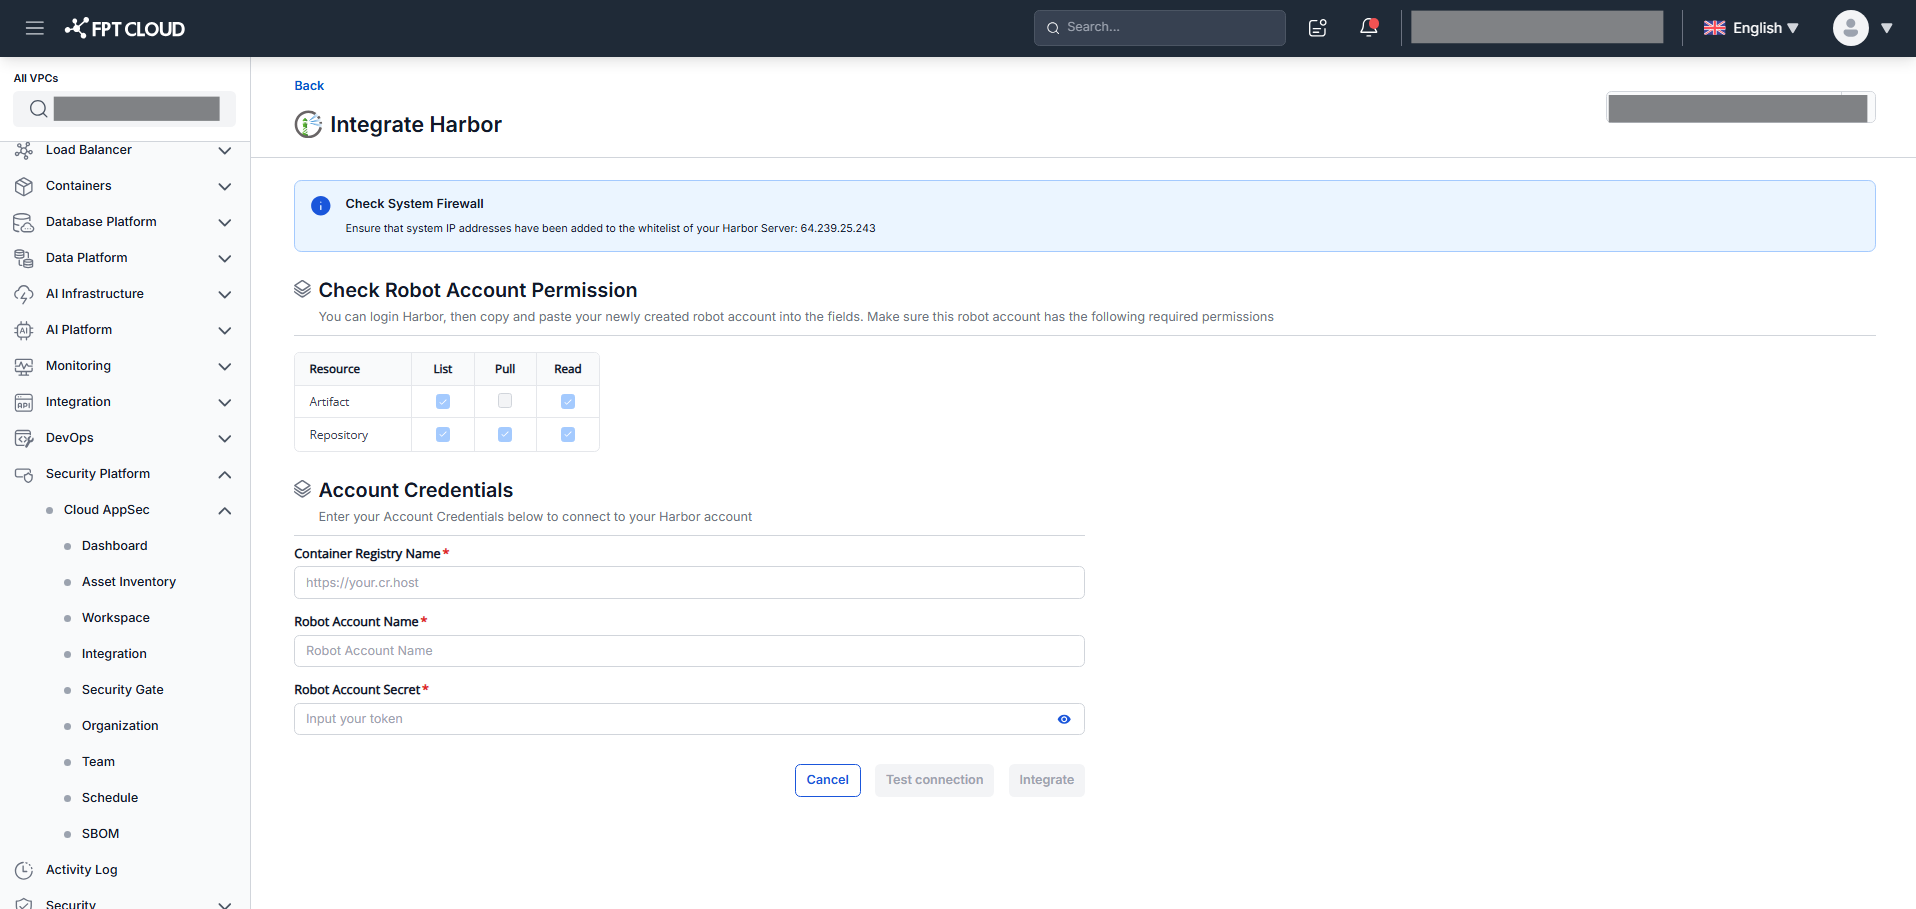Click the Harbor logo icon beside title
Screen dimensions: 1916x909
point(308,125)
